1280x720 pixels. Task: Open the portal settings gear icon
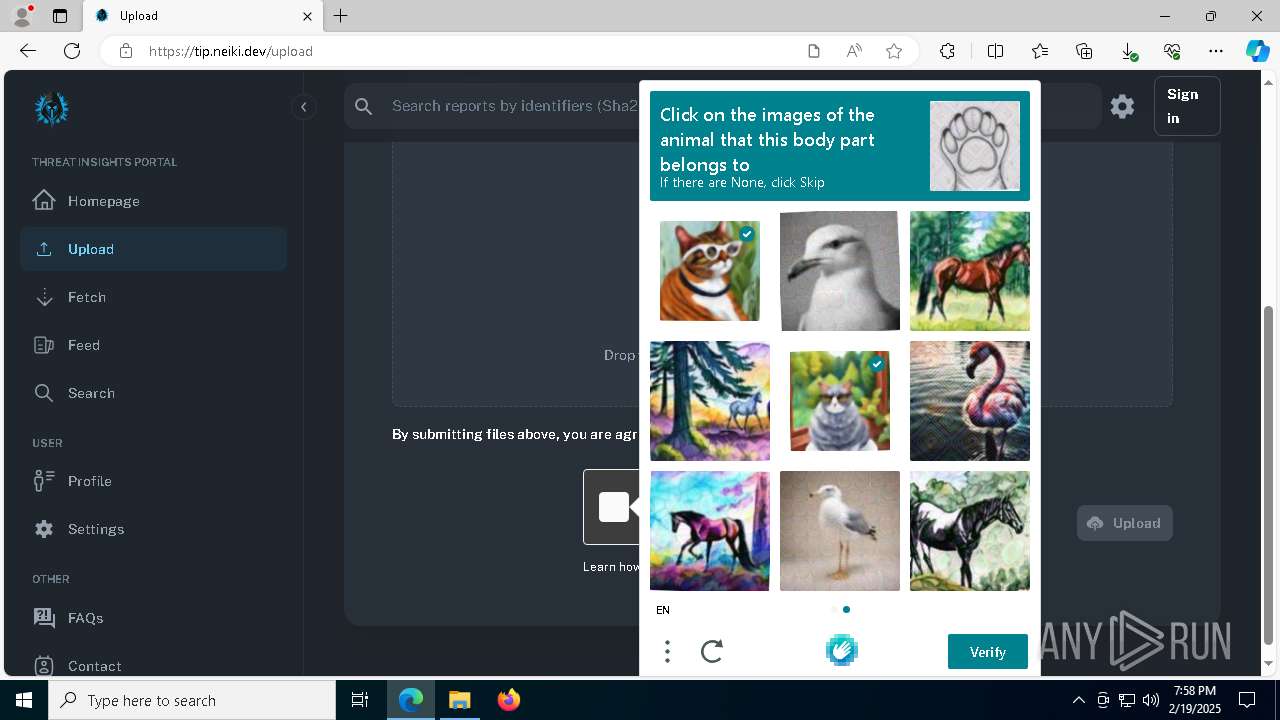point(1122,106)
